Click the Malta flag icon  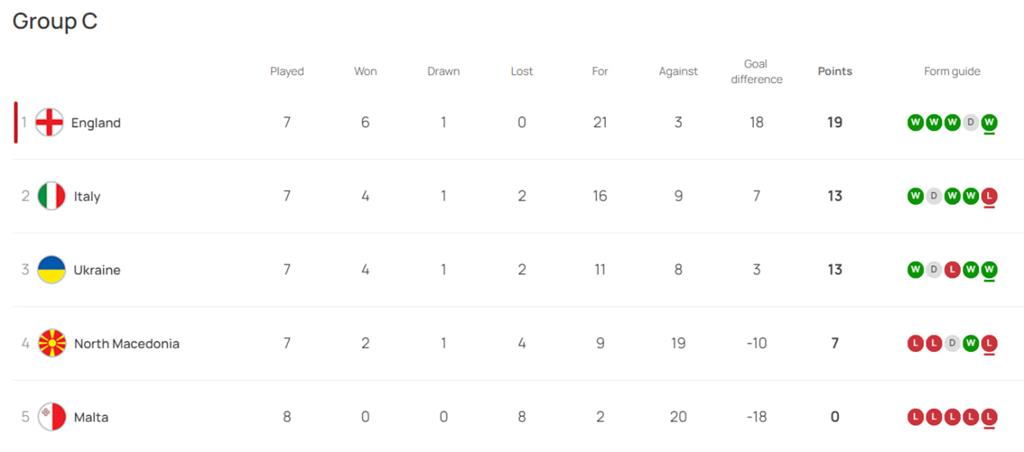(x=52, y=417)
